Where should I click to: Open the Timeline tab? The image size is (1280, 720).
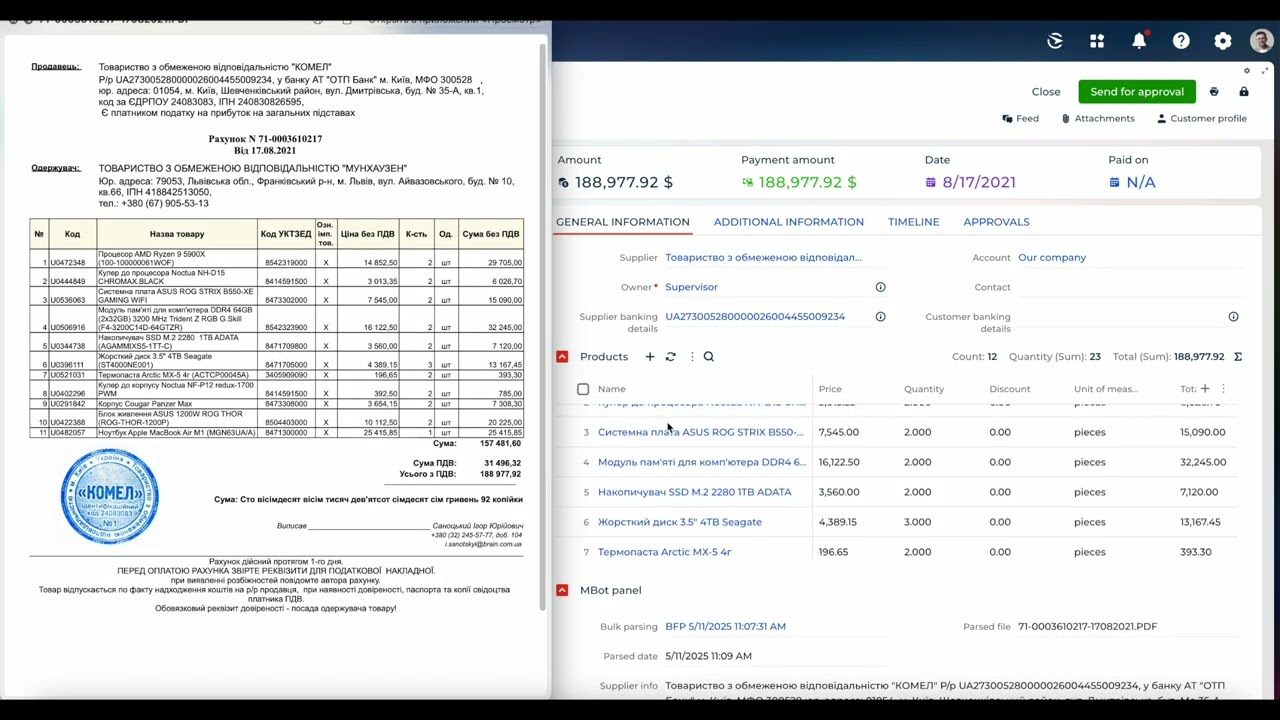click(x=913, y=222)
